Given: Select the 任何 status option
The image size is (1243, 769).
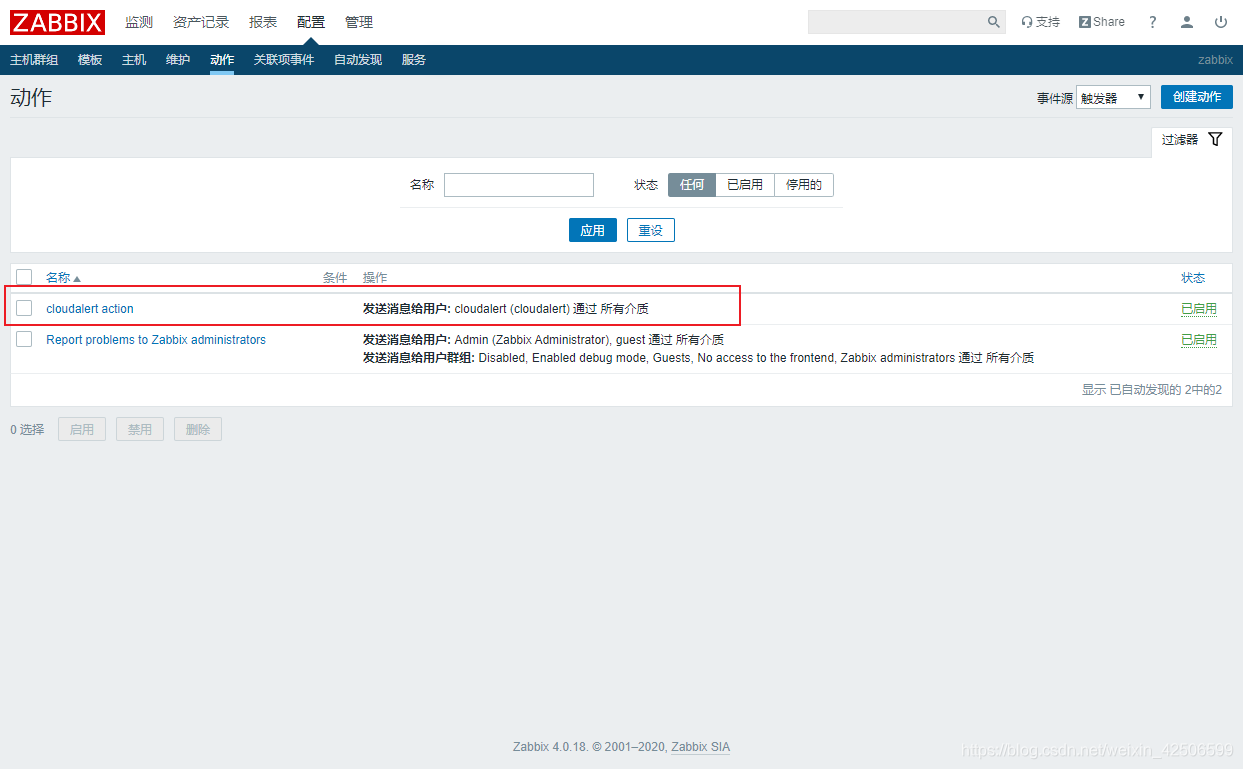Looking at the screenshot, I should click(x=692, y=185).
